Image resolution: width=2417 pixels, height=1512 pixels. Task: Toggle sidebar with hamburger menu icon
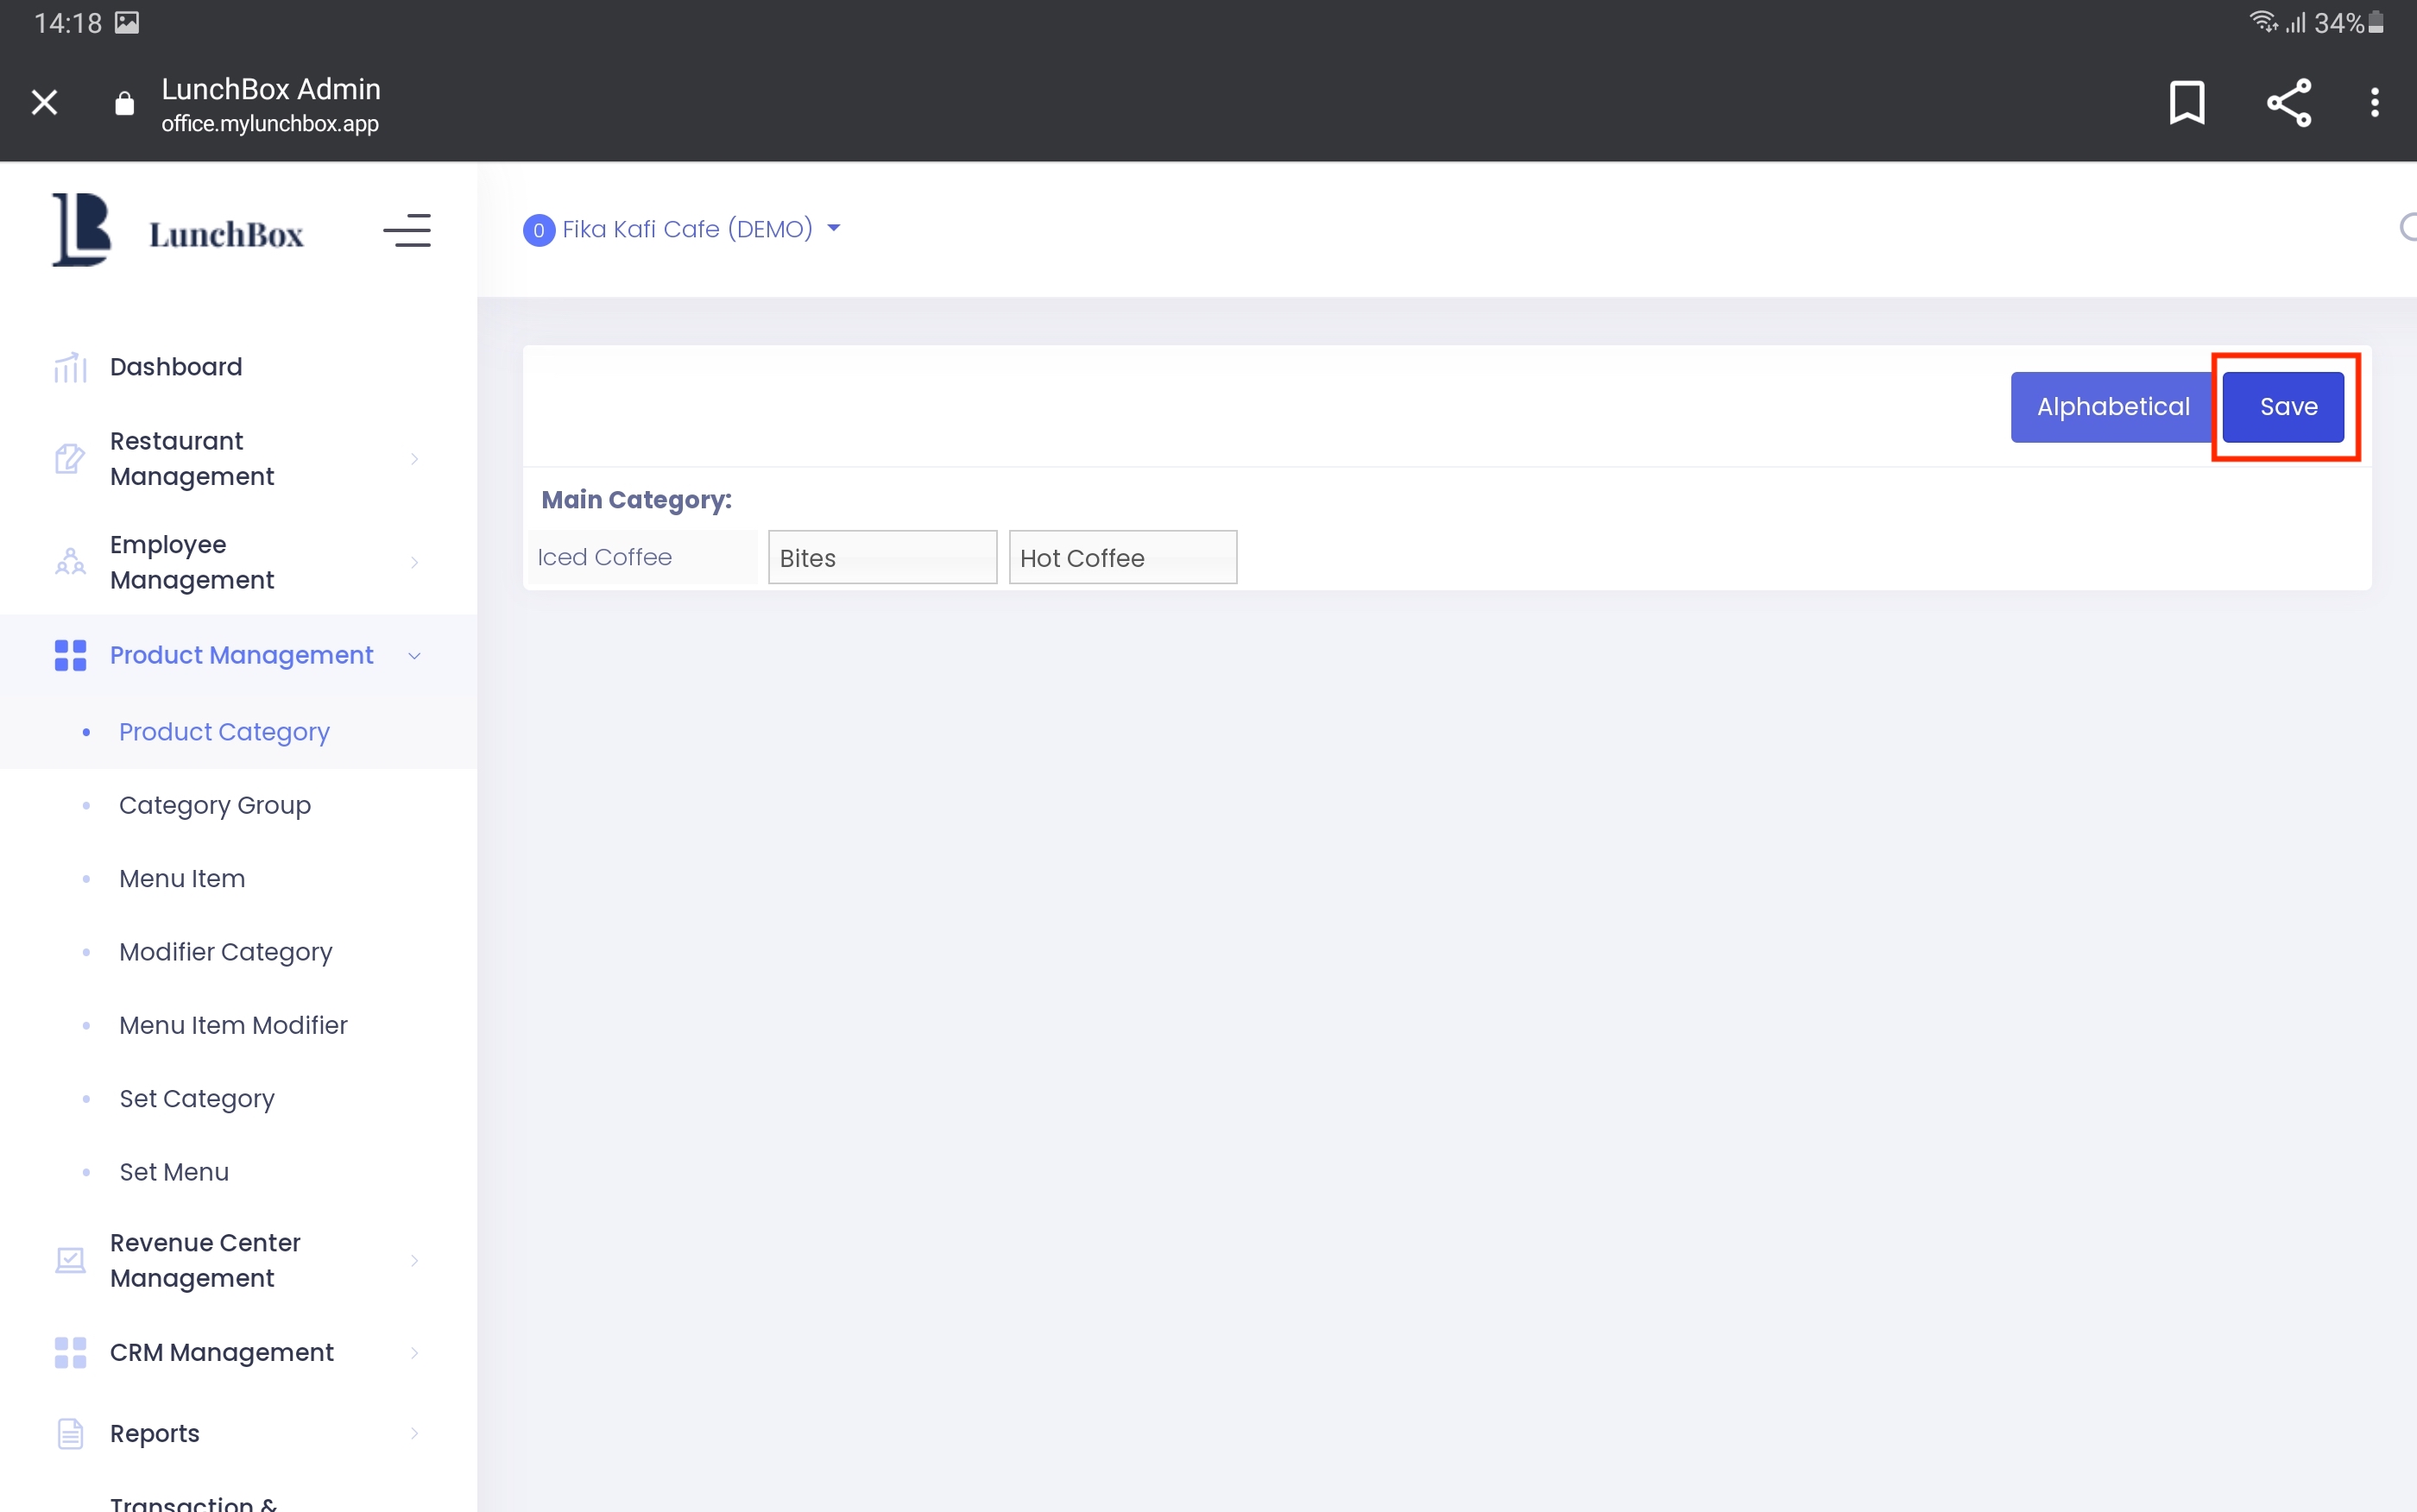[x=407, y=231]
